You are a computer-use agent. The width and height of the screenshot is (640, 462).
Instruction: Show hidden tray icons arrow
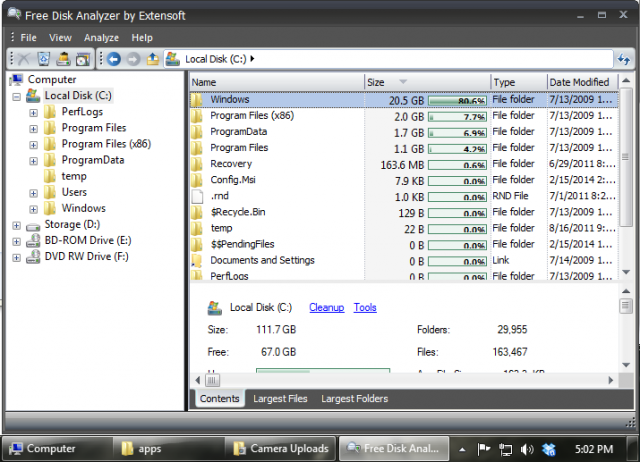[x=462, y=450]
